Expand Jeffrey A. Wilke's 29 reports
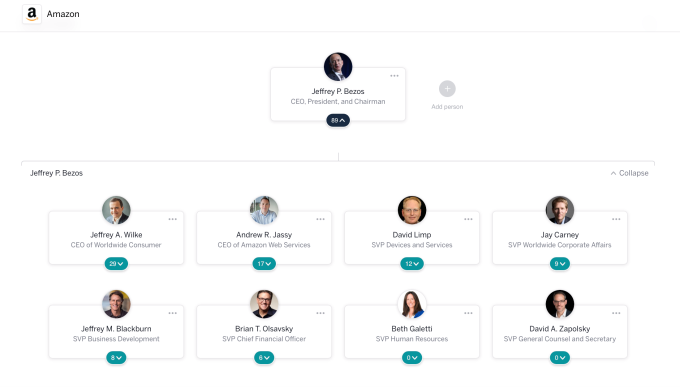680x387 pixels. 116,264
